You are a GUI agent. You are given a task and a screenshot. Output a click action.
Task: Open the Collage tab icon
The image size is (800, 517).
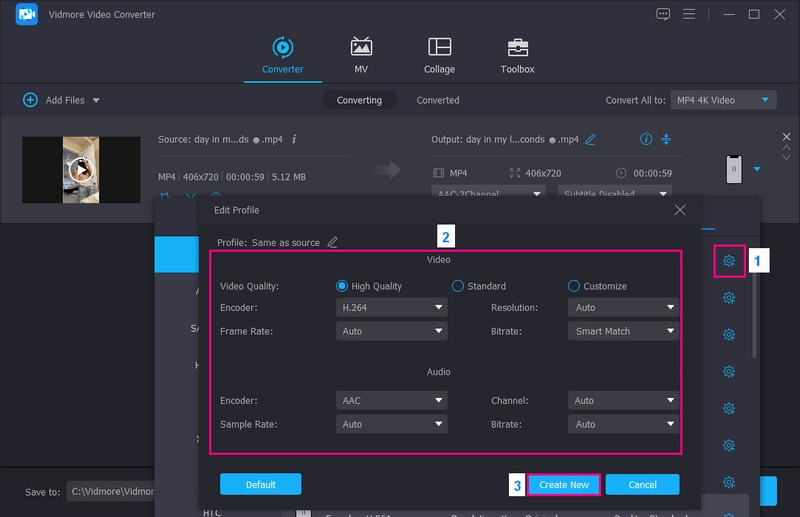439,47
